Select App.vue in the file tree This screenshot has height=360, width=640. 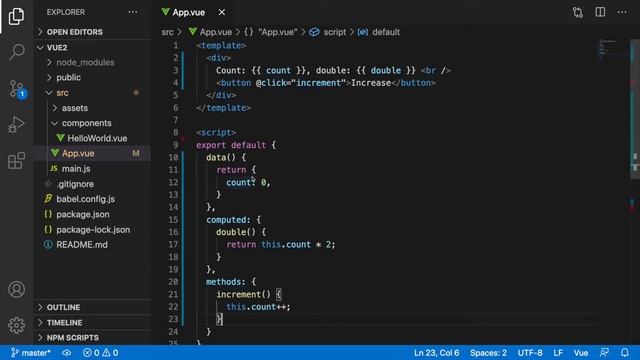tap(93, 153)
